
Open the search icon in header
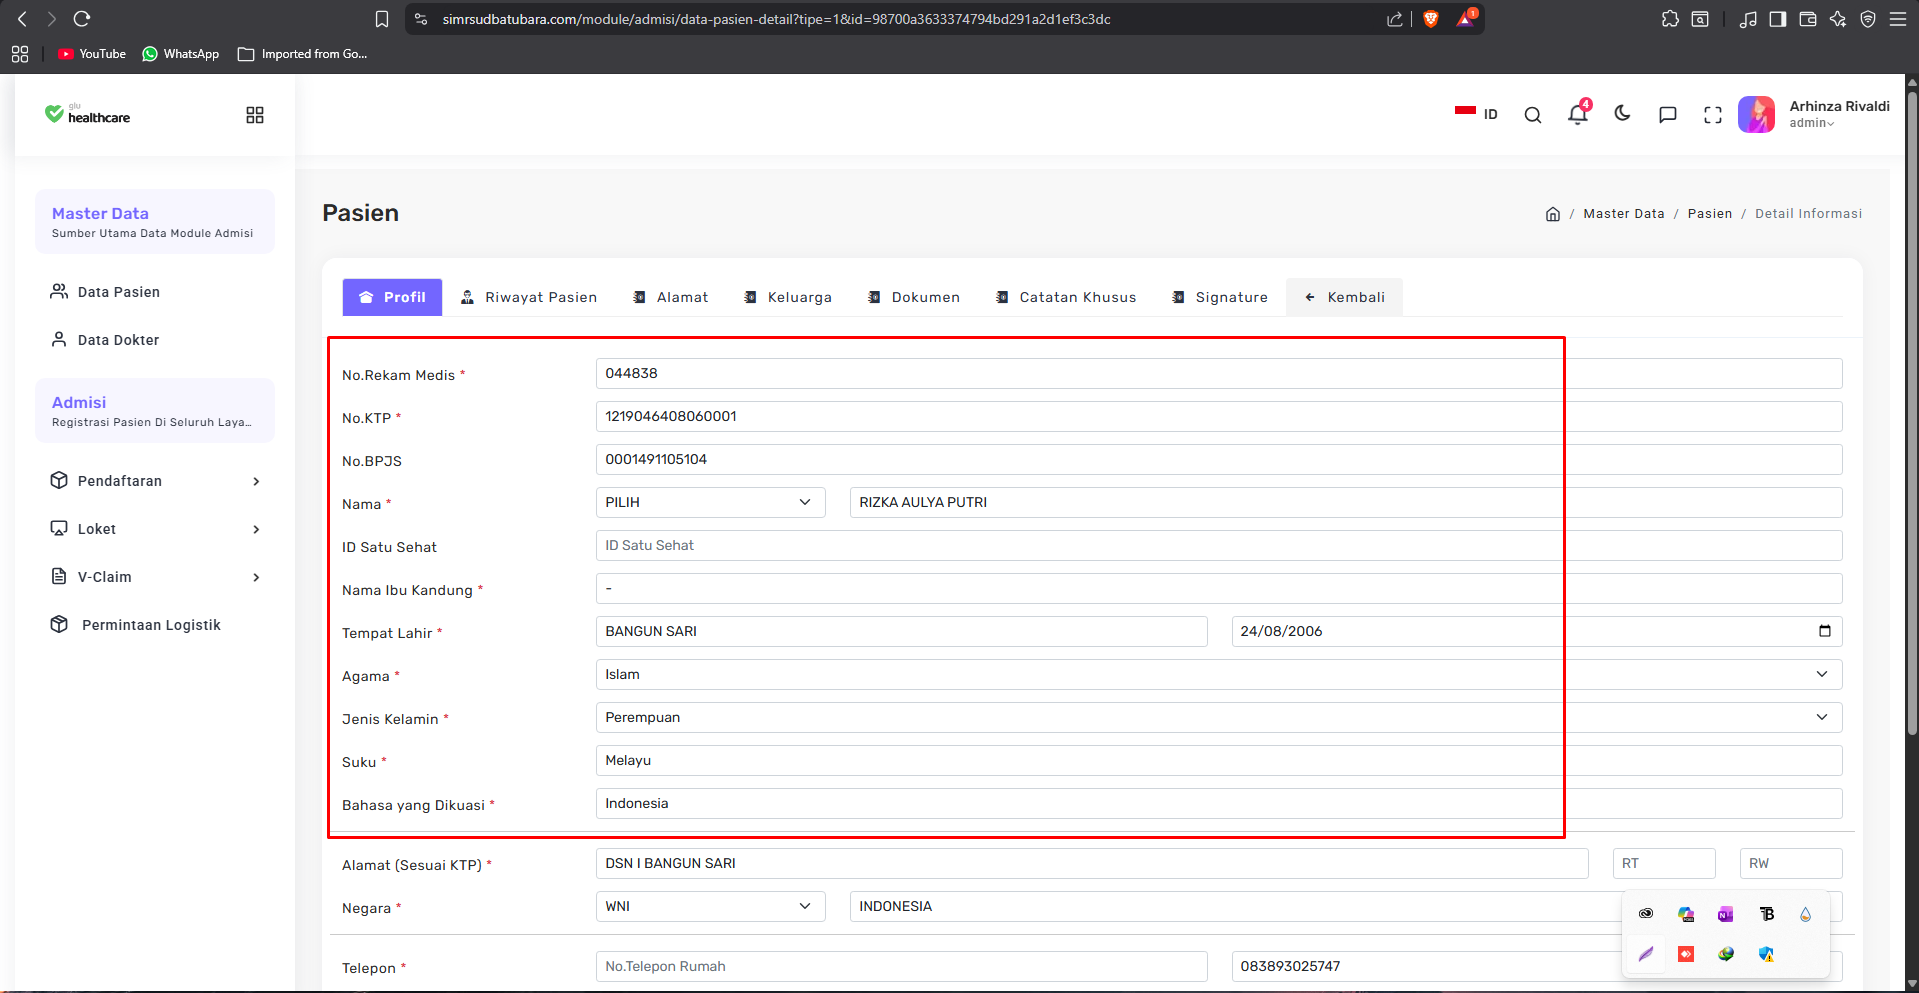pyautogui.click(x=1532, y=115)
